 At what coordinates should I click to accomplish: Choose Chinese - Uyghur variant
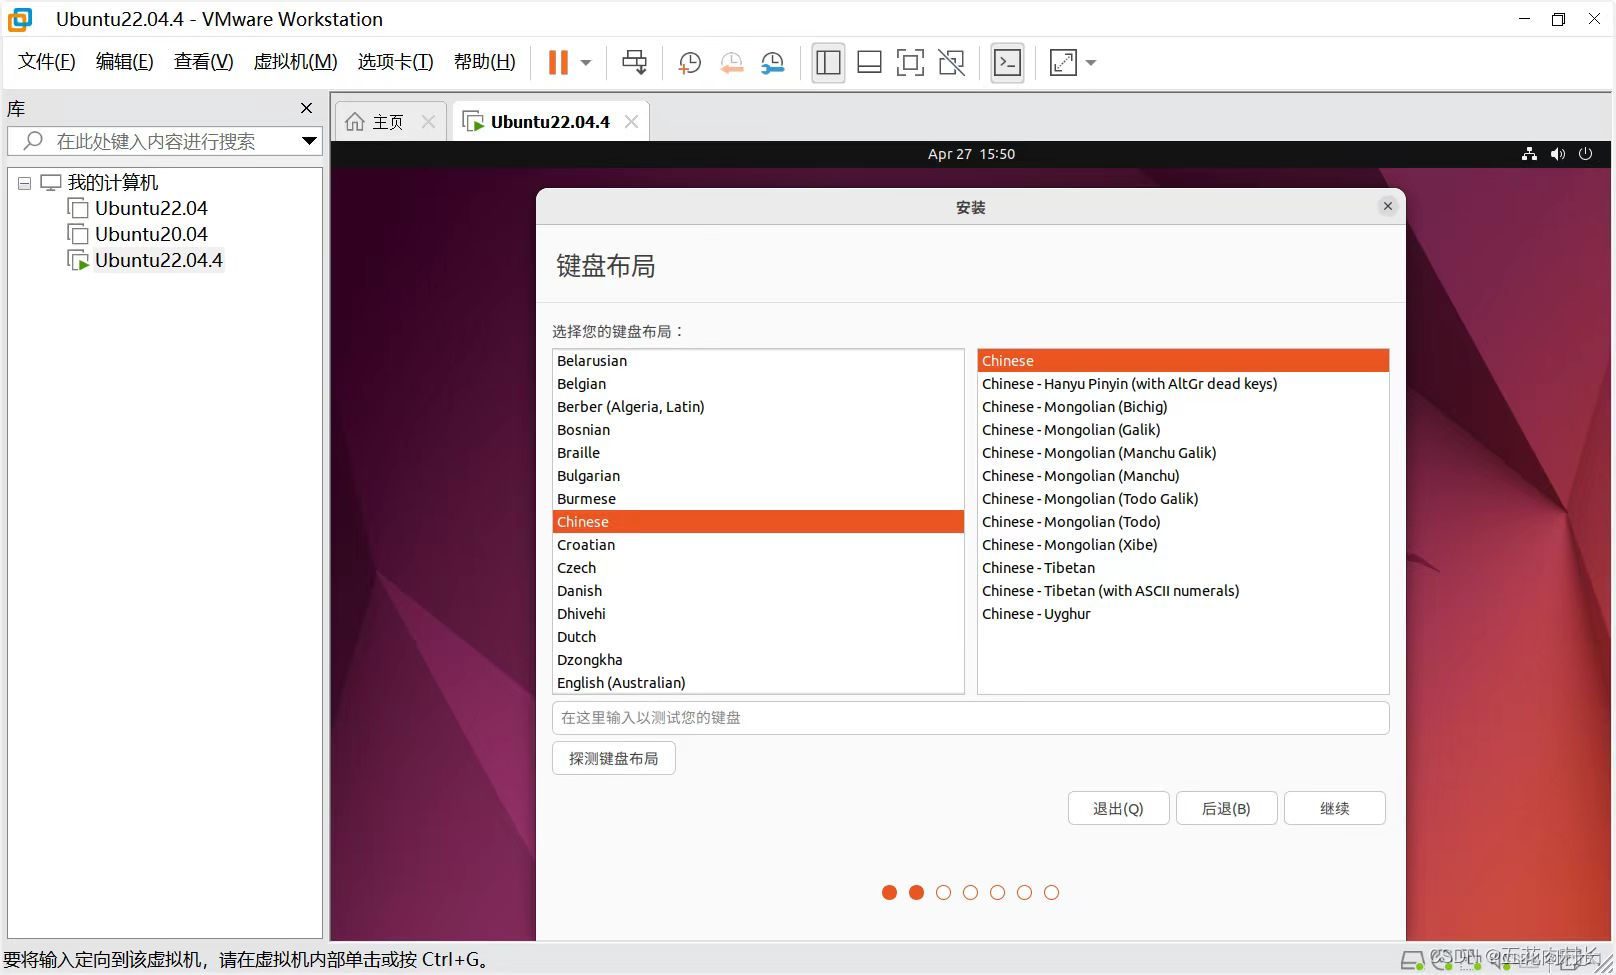coord(1183,614)
